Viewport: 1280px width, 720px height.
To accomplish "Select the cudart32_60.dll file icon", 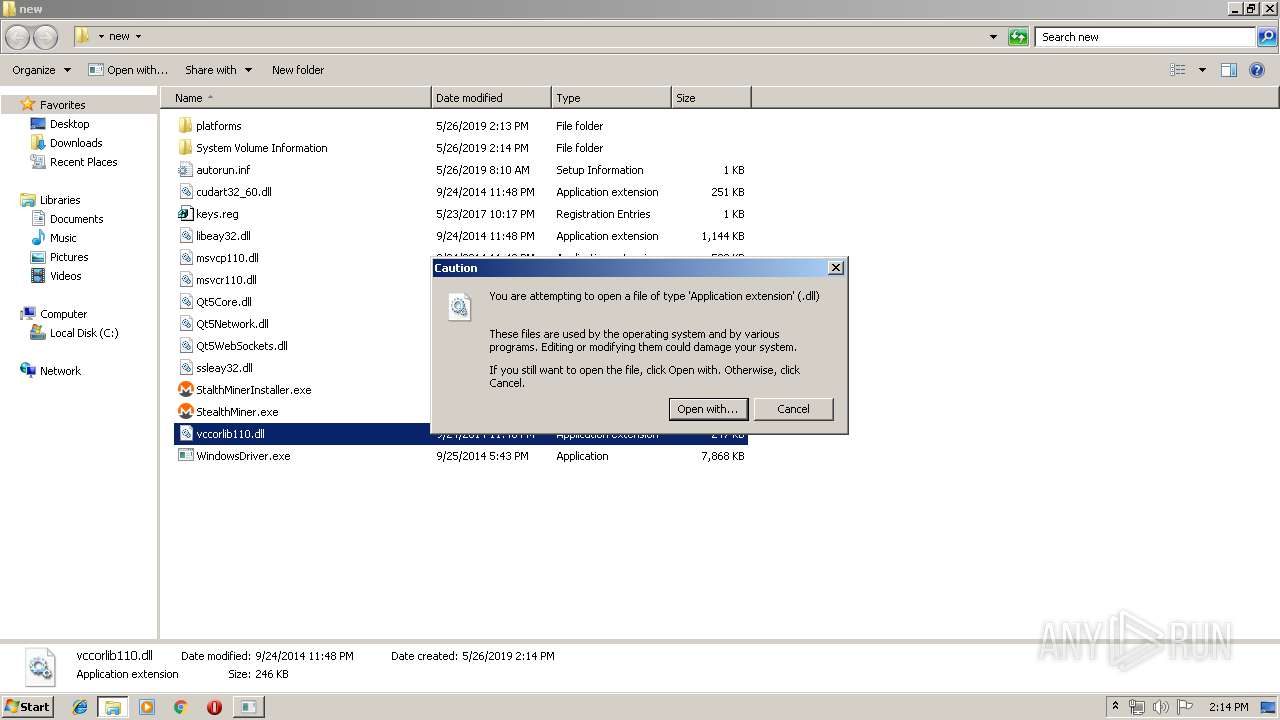I will pos(185,192).
